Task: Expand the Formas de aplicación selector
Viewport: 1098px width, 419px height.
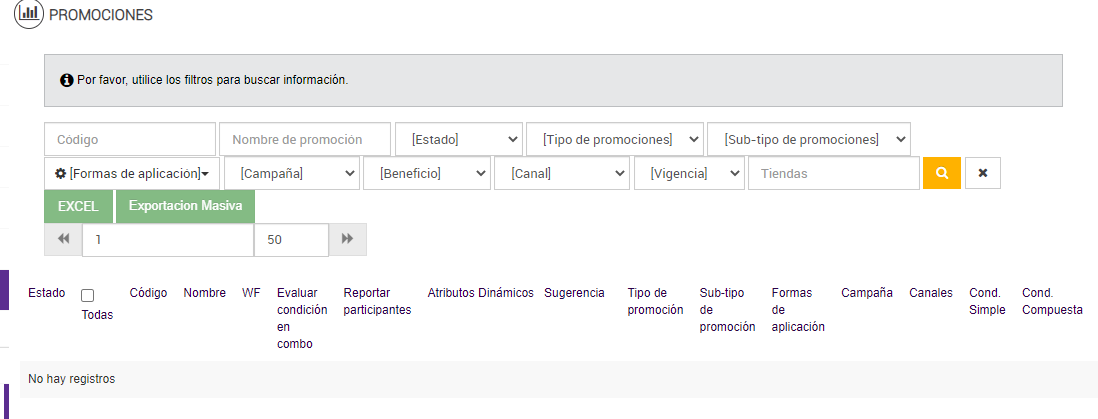Action: pyautogui.click(x=132, y=173)
